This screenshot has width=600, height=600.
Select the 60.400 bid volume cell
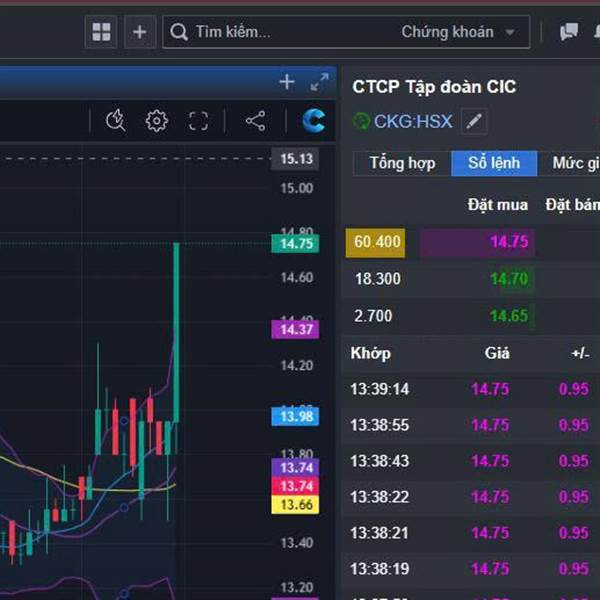click(375, 243)
